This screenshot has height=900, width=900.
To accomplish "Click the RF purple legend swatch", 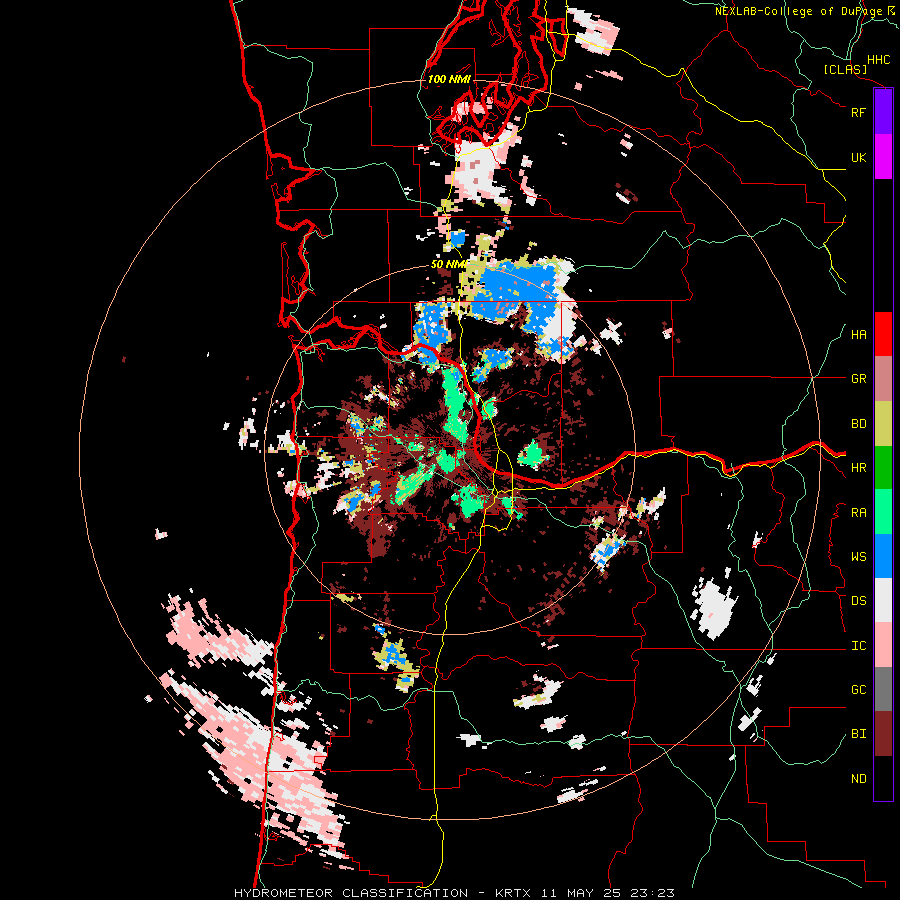I will tap(883, 112).
